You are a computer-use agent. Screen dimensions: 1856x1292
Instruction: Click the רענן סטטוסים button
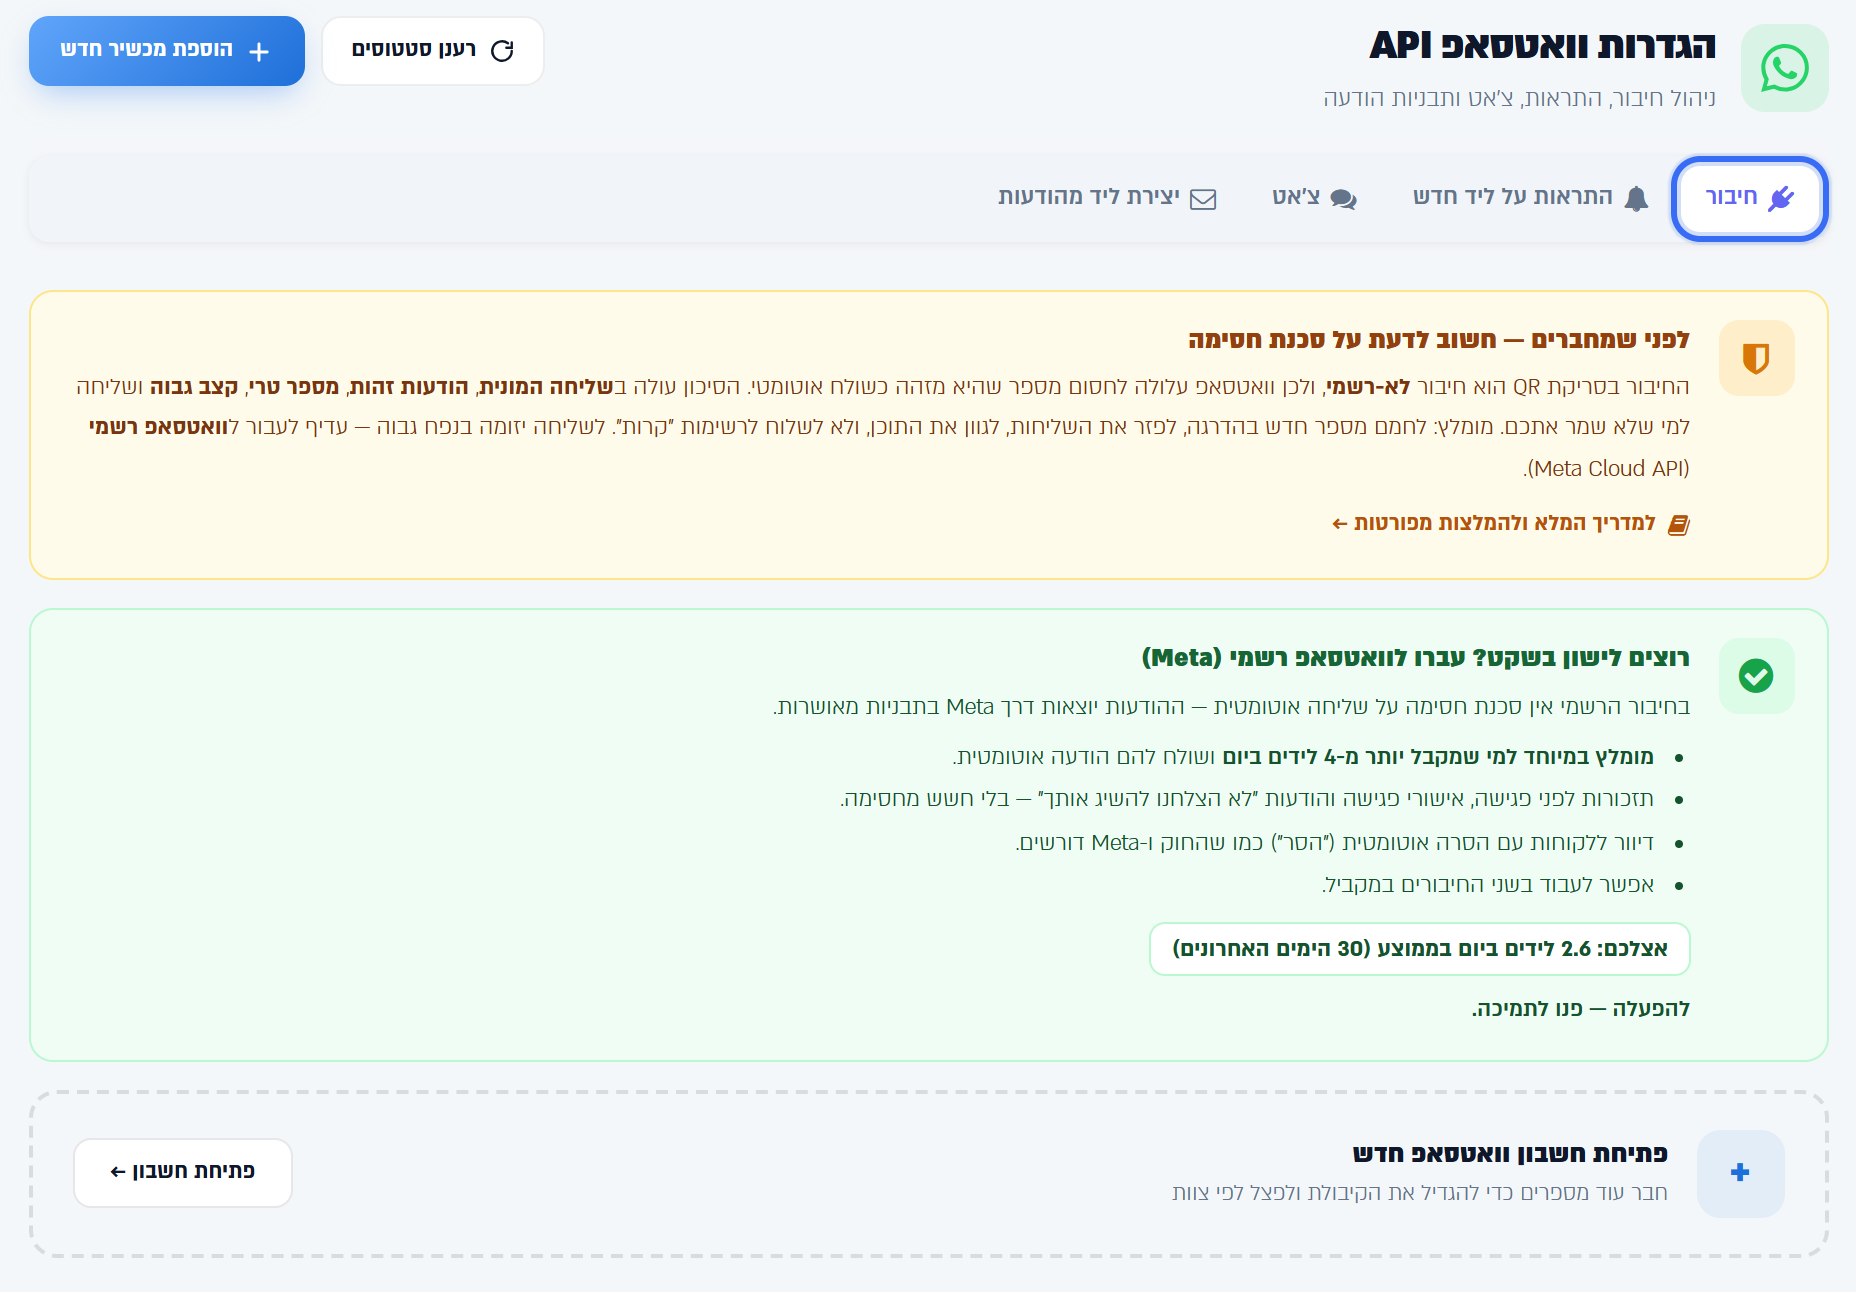[433, 51]
